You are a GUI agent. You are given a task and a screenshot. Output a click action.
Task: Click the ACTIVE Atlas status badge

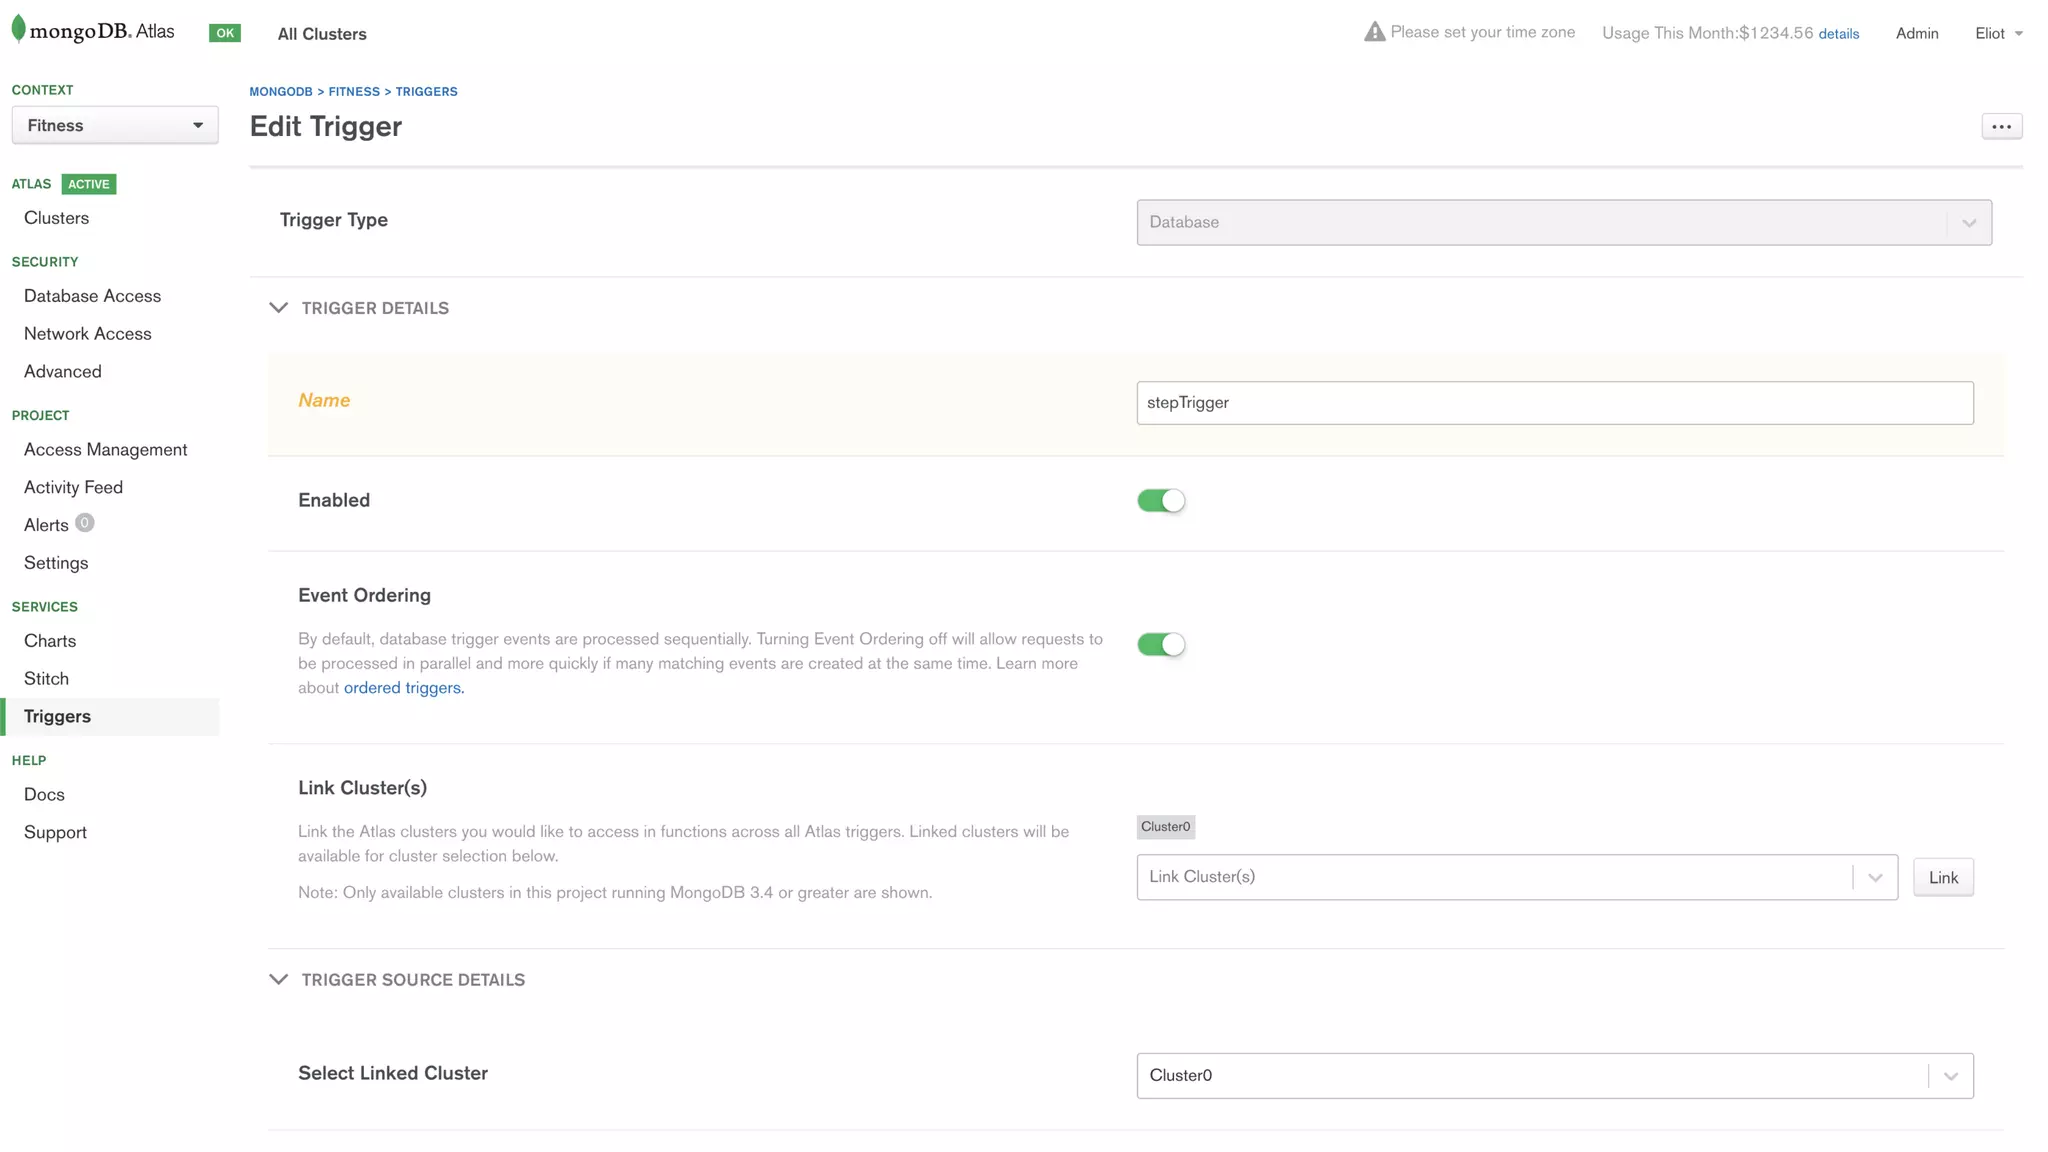point(89,184)
